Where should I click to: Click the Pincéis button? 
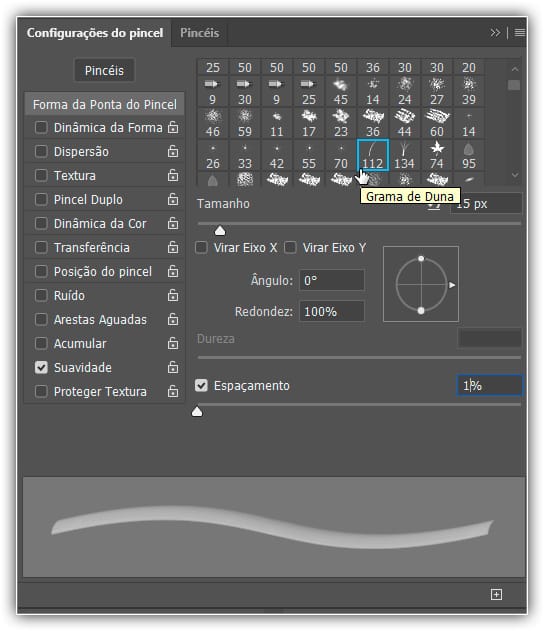(104, 70)
